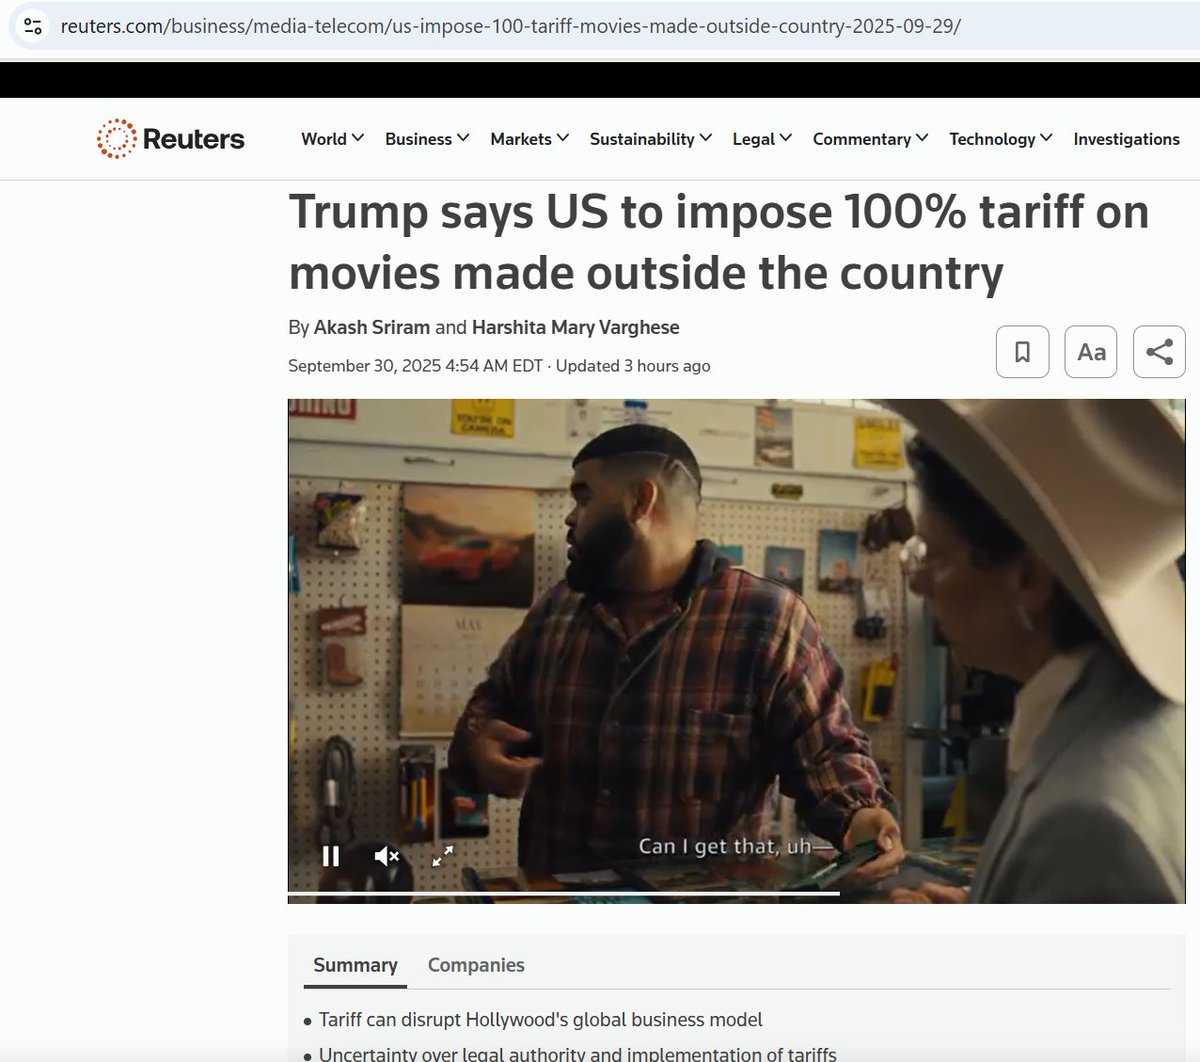Expand the World menu chevron
Screen dimensions: 1200x1062
point(358,138)
